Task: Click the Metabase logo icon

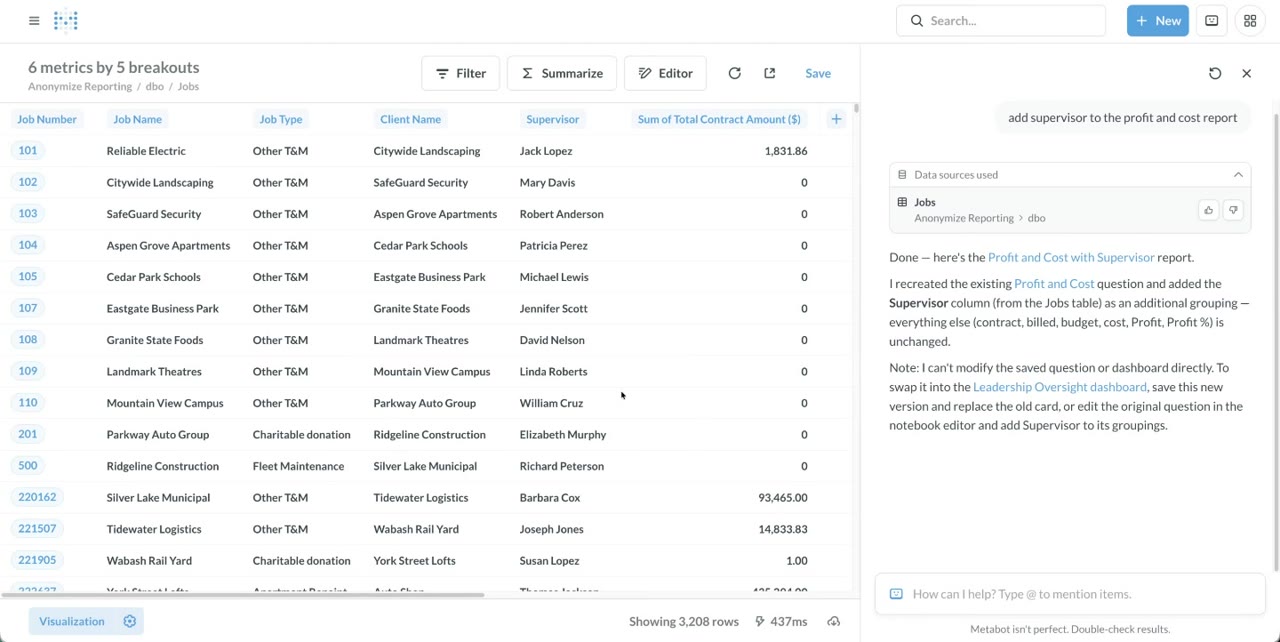Action: point(66,20)
